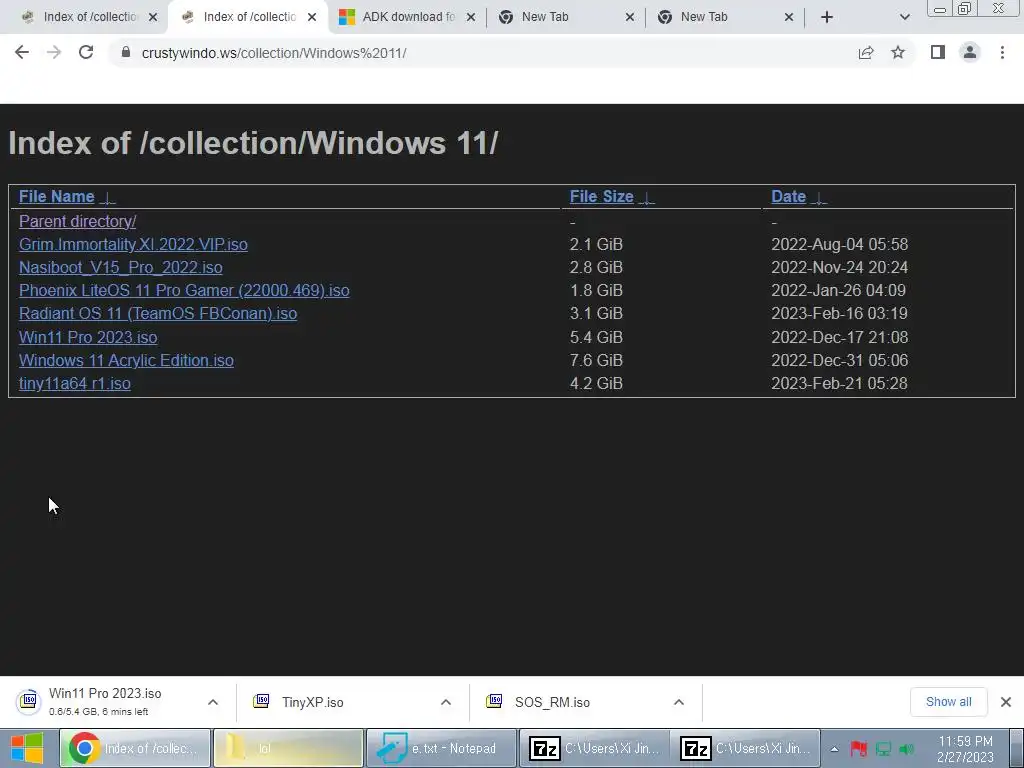1024x768 pixels.
Task: Download tiny11a64 r1.iso
Action: [x=74, y=383]
